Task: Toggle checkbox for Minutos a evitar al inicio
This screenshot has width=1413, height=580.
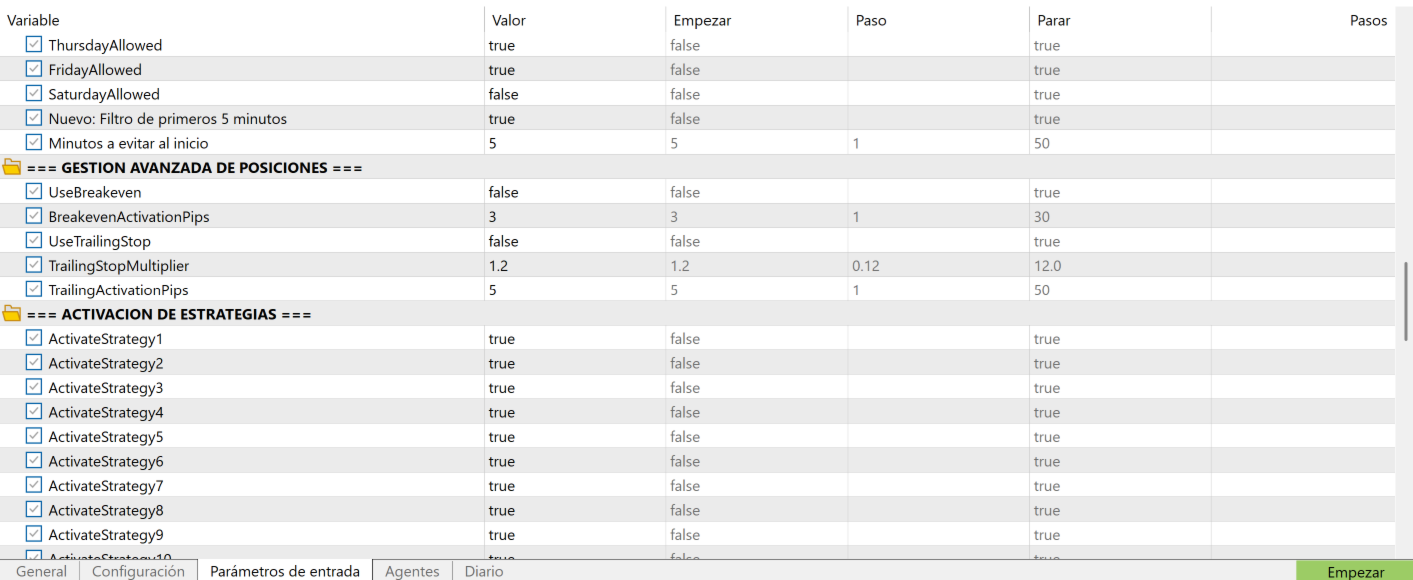Action: [x=34, y=143]
